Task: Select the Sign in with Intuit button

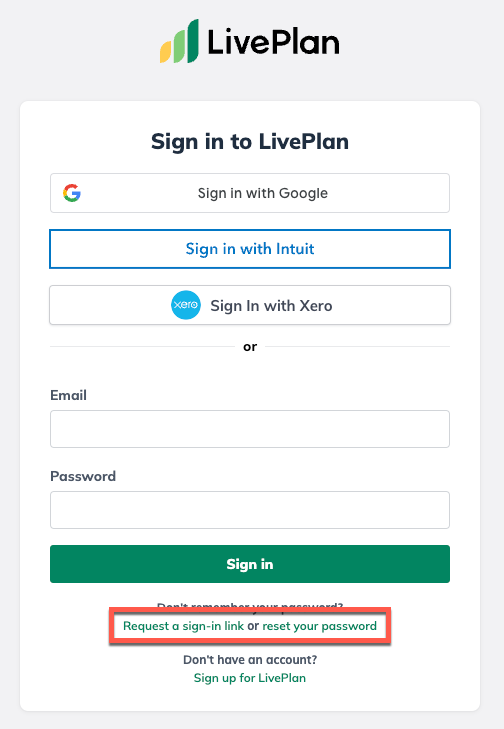Action: click(250, 249)
